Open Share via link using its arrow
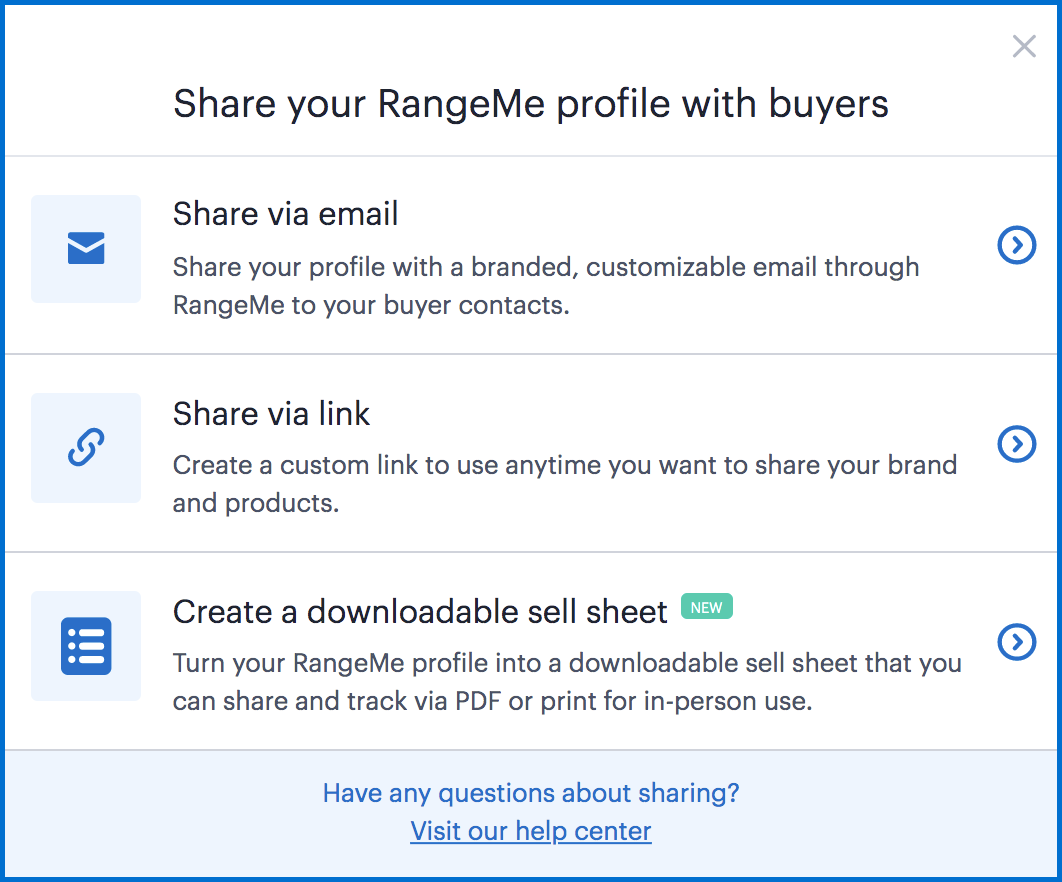 pyautogui.click(x=1017, y=444)
